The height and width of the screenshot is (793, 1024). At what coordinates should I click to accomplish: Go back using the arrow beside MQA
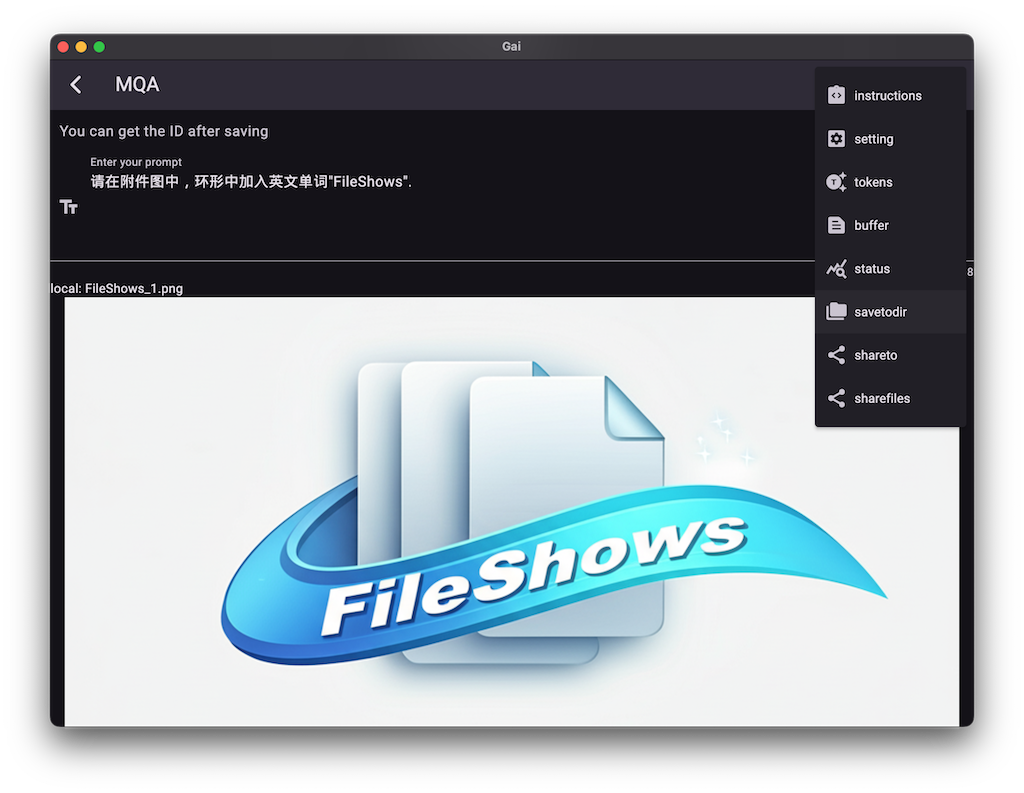click(x=76, y=84)
